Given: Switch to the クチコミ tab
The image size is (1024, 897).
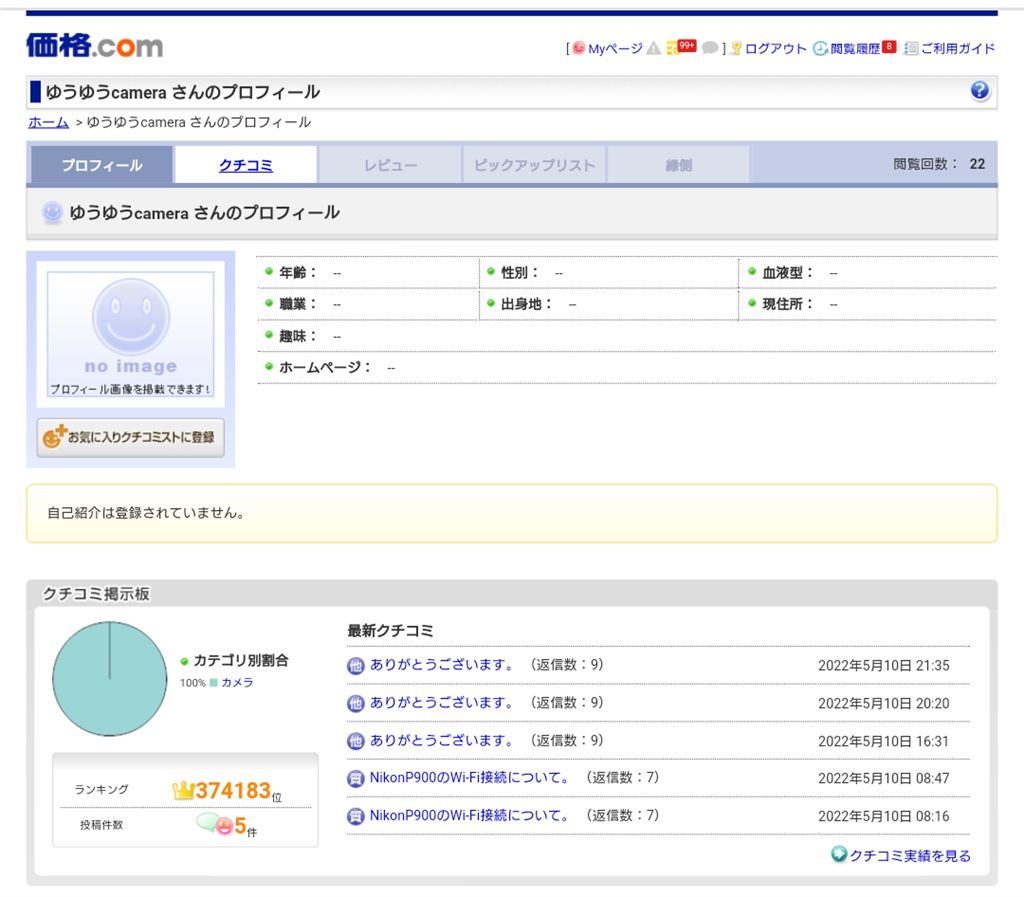Looking at the screenshot, I should click(246, 165).
